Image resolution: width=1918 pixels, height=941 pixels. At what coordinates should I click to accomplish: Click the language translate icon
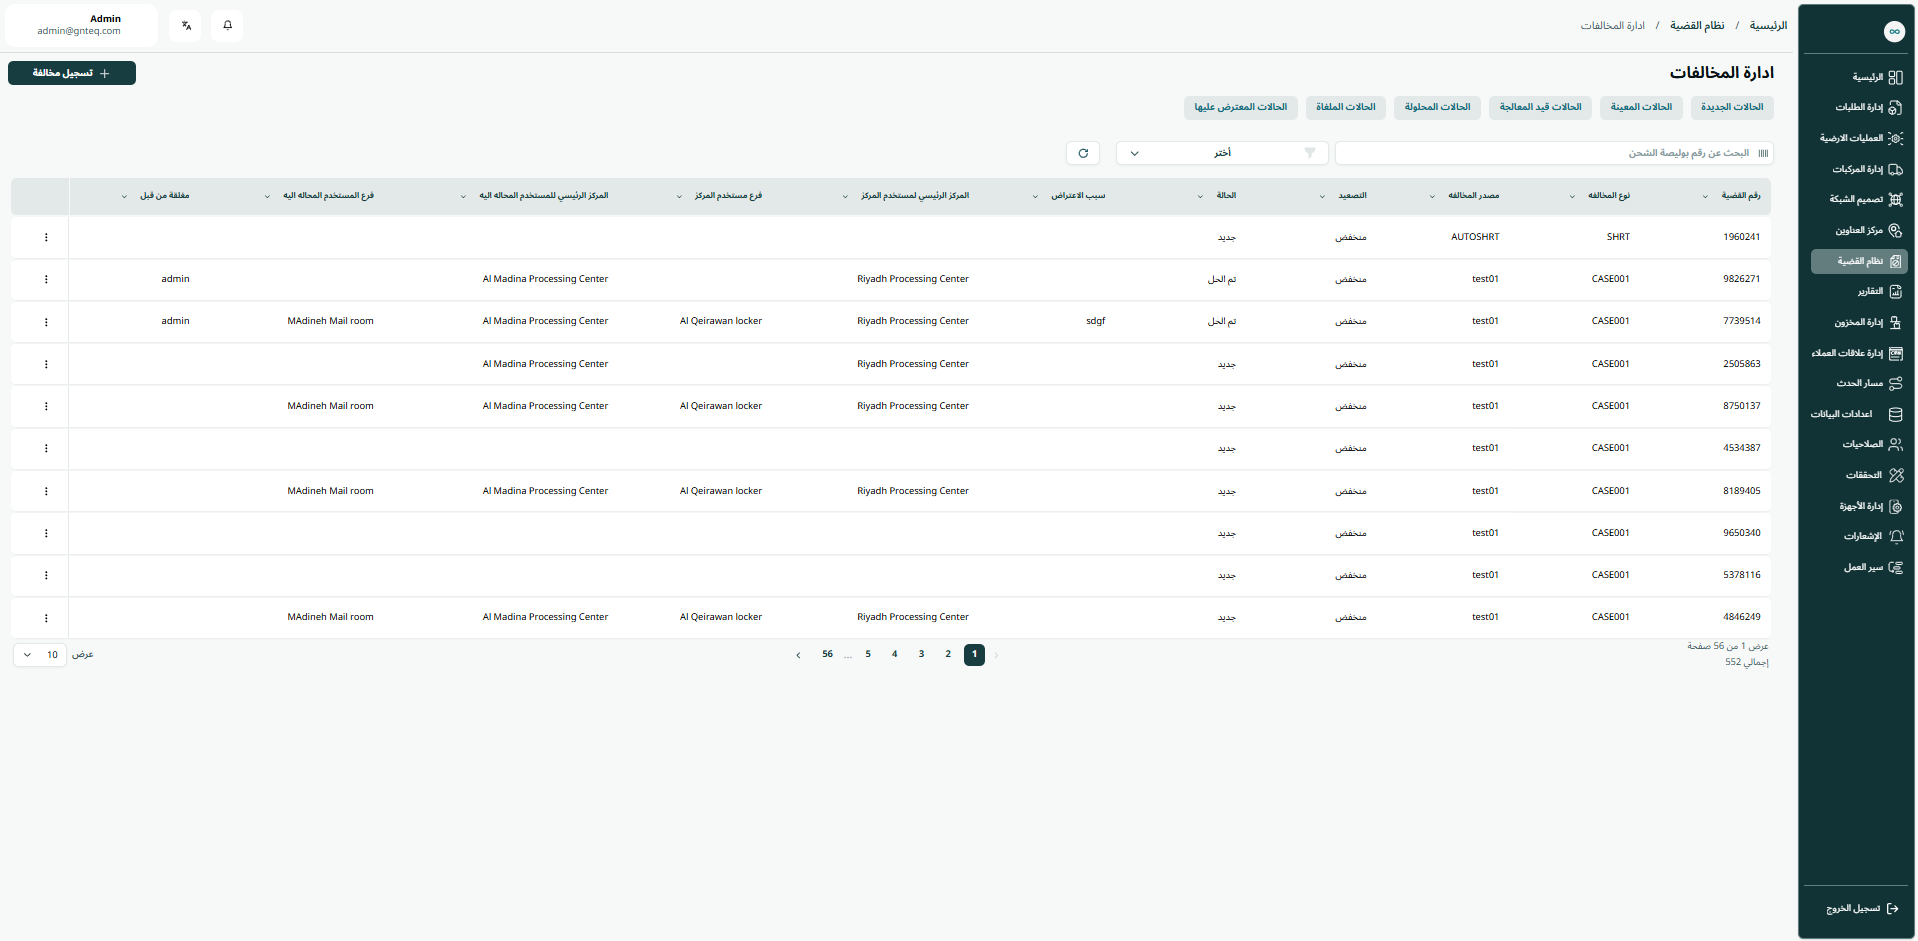[186, 26]
